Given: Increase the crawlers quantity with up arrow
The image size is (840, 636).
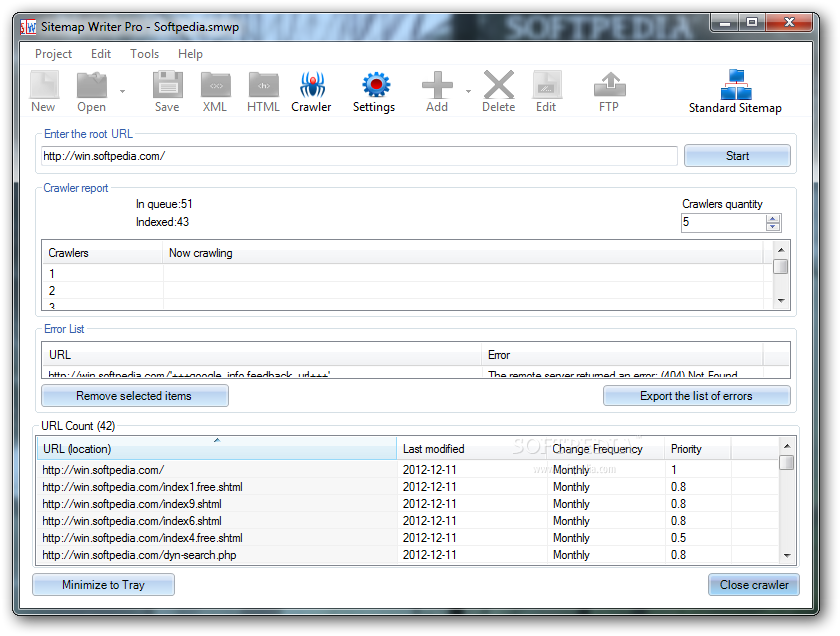Looking at the screenshot, I should pyautogui.click(x=773, y=219).
